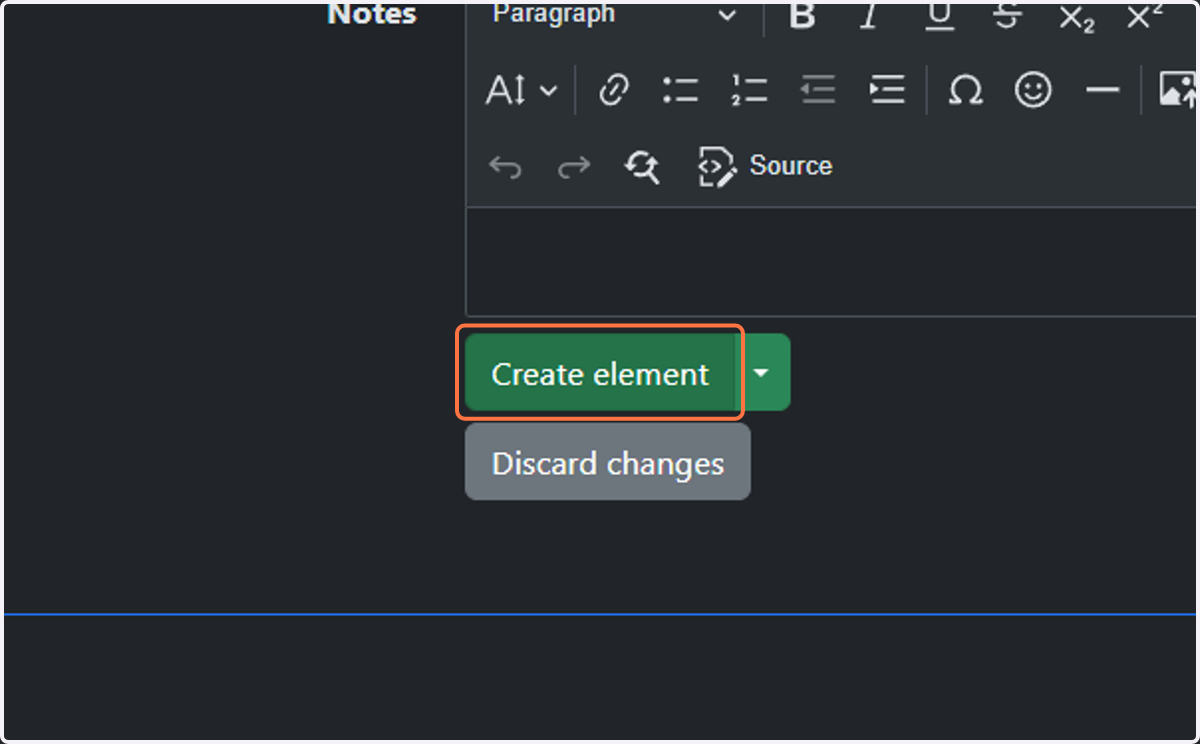Open the emoji picker
The width and height of the screenshot is (1200, 744).
tap(1033, 91)
